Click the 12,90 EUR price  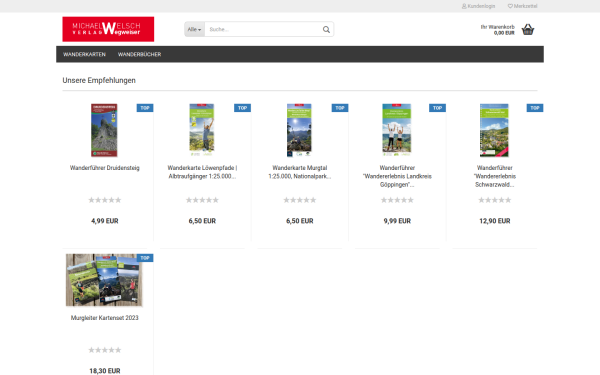click(495, 221)
